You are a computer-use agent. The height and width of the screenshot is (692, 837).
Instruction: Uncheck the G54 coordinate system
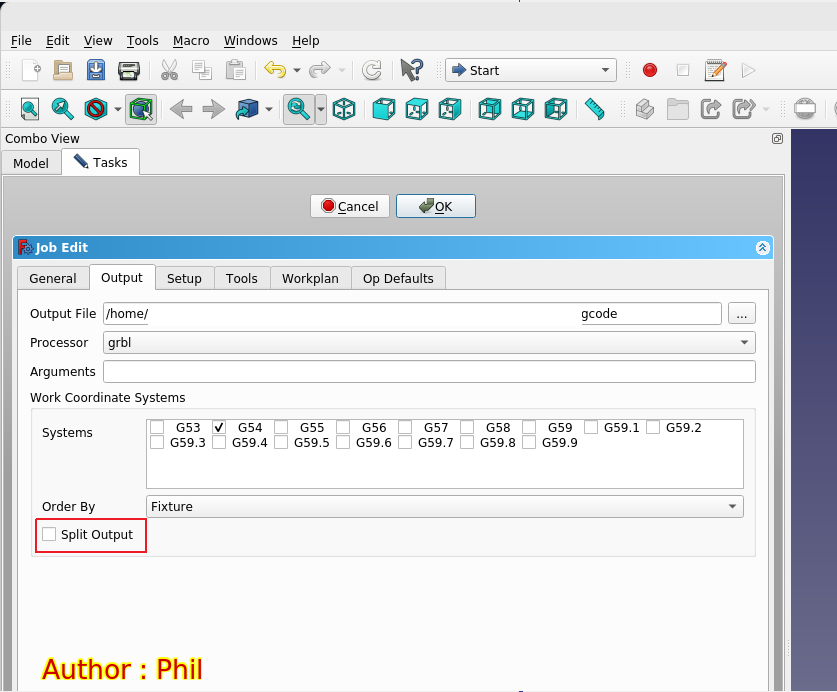coord(219,427)
